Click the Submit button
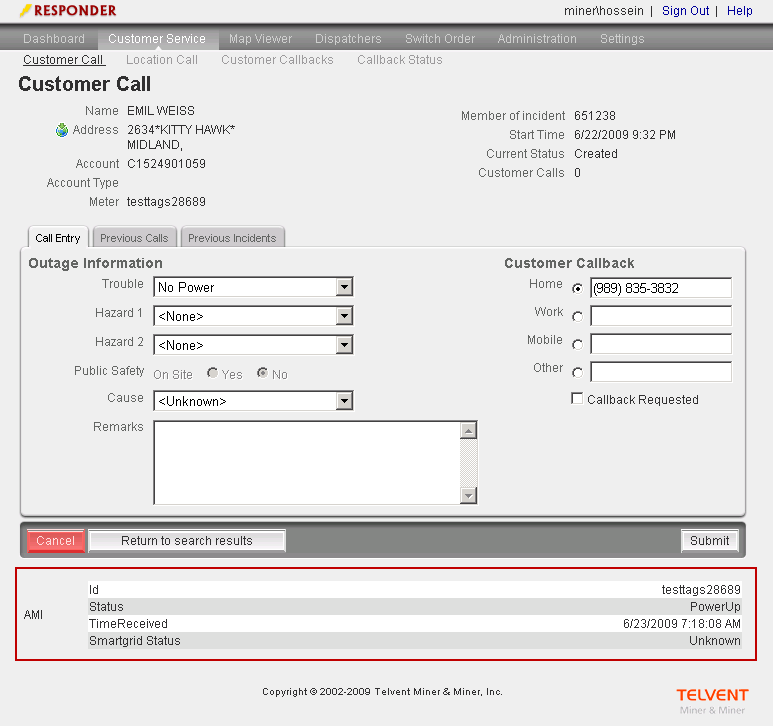 click(x=709, y=541)
